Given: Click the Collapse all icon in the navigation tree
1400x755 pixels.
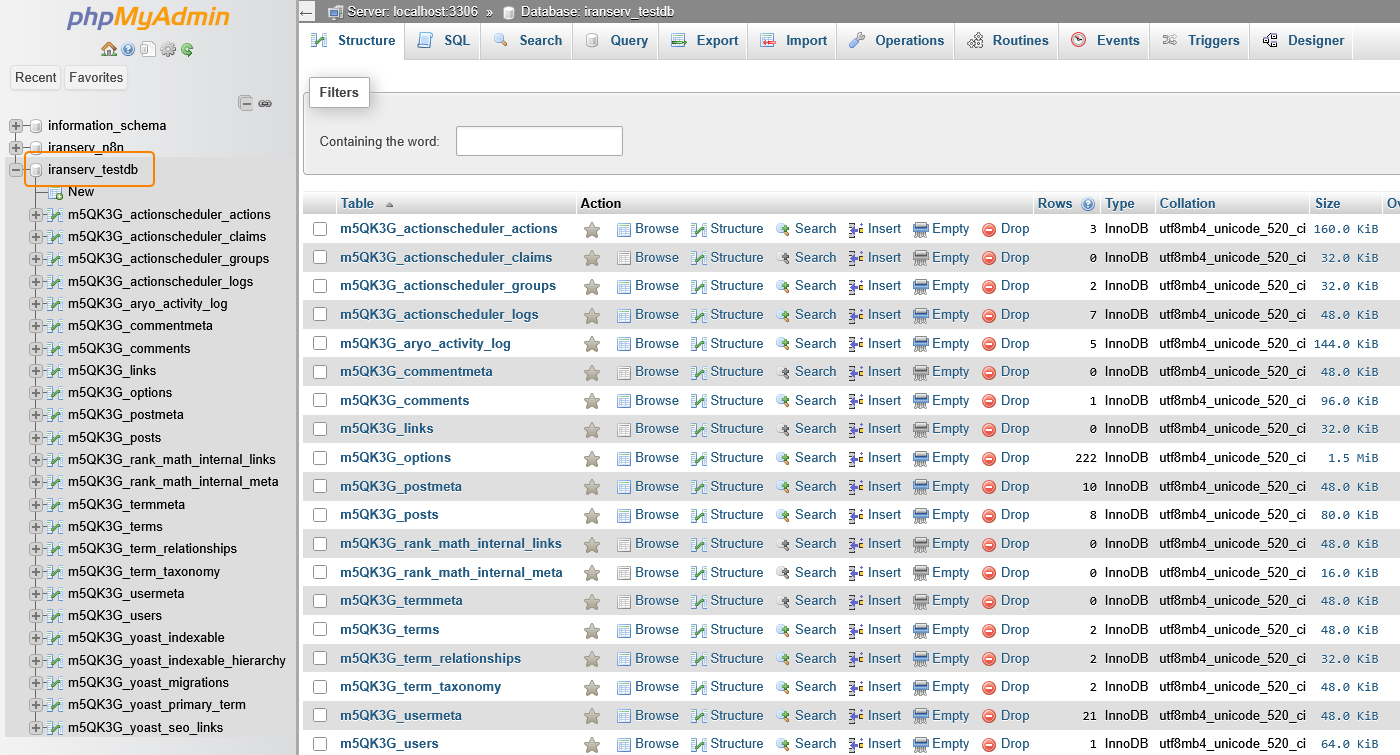Looking at the screenshot, I should (x=245, y=103).
